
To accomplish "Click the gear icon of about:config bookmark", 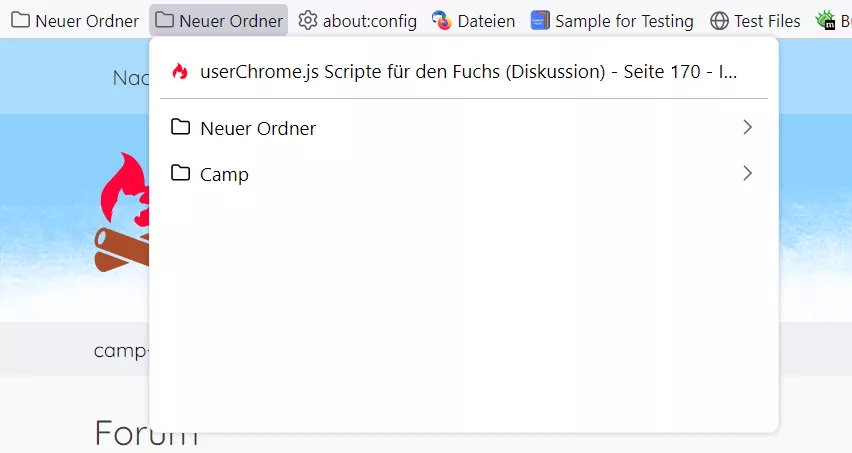I will (308, 21).
